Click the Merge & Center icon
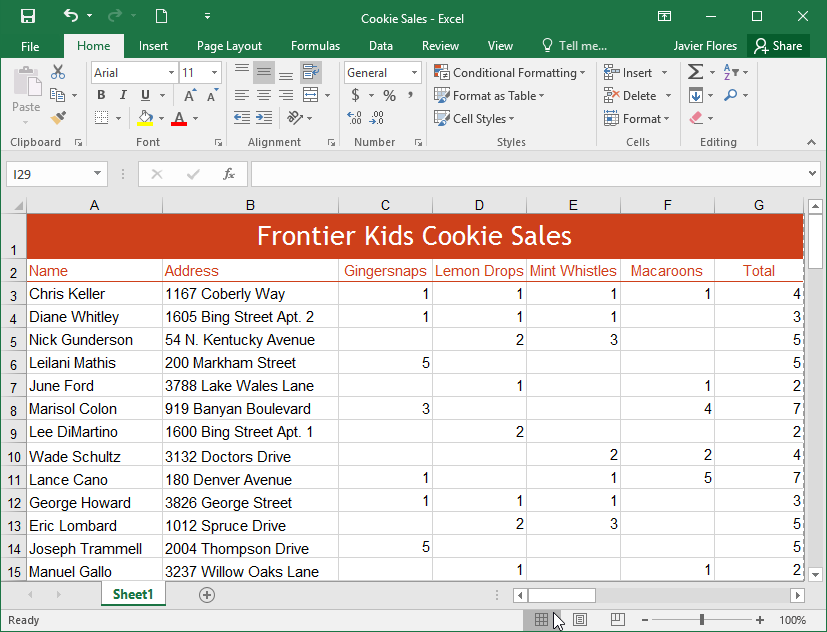This screenshot has height=632, width=827. click(x=310, y=96)
